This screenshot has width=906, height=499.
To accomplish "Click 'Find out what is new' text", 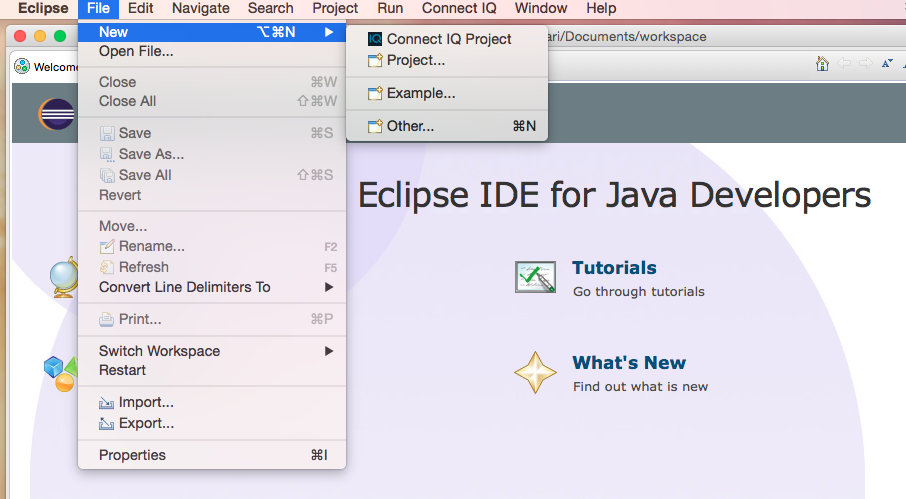I will [x=640, y=386].
